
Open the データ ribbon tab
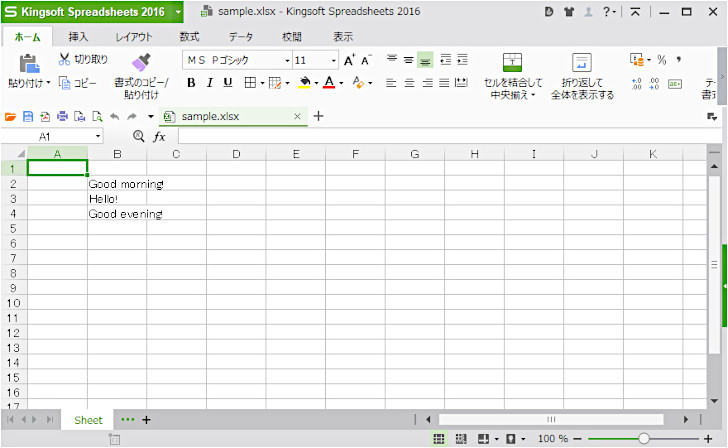(240, 37)
